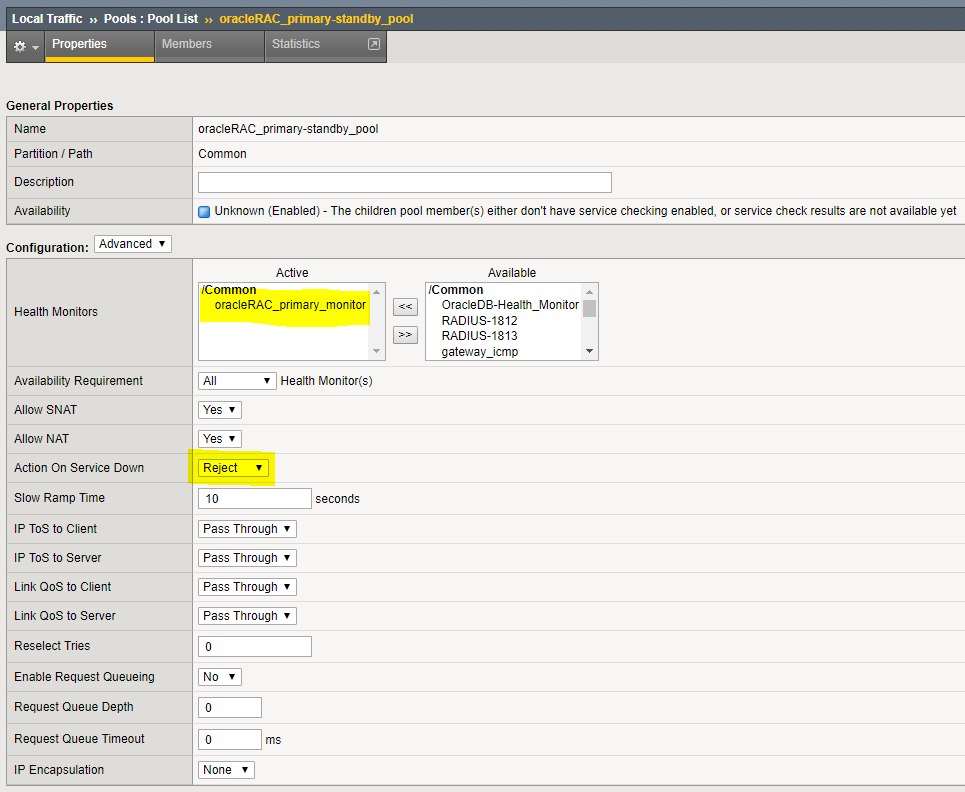Select gateway_icmp in Available monitors
This screenshot has height=792, width=965.
tap(479, 352)
